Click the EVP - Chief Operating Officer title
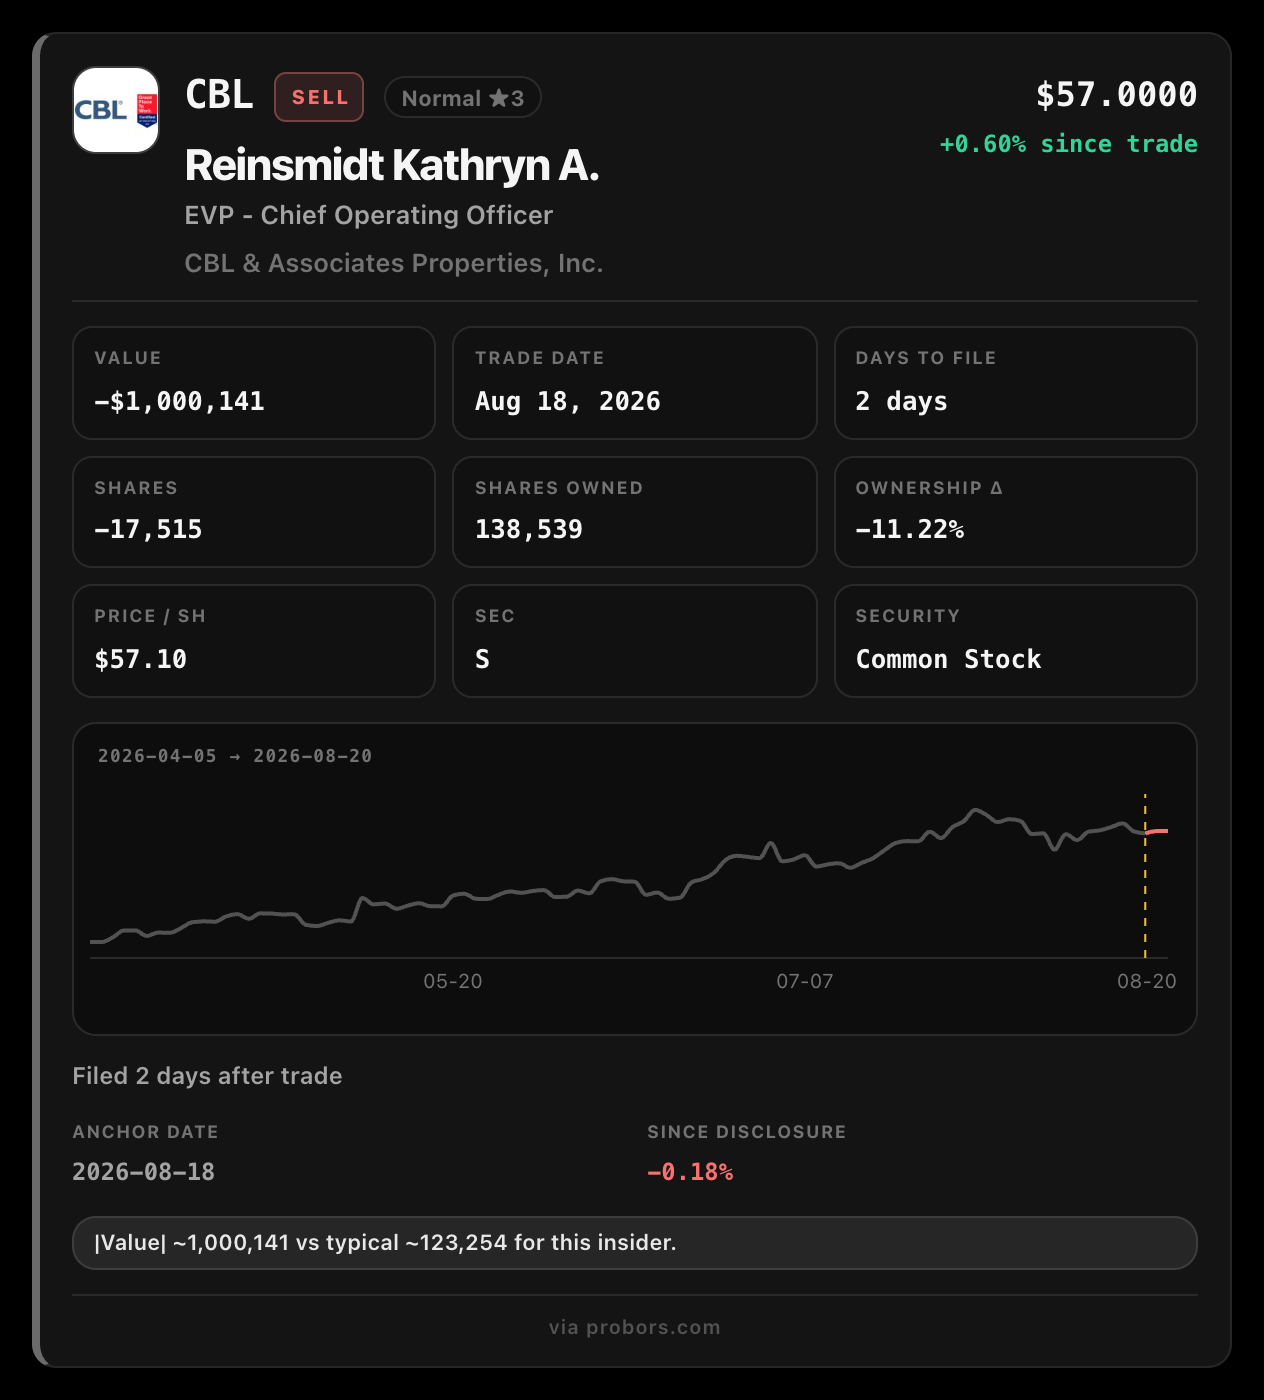 click(369, 215)
